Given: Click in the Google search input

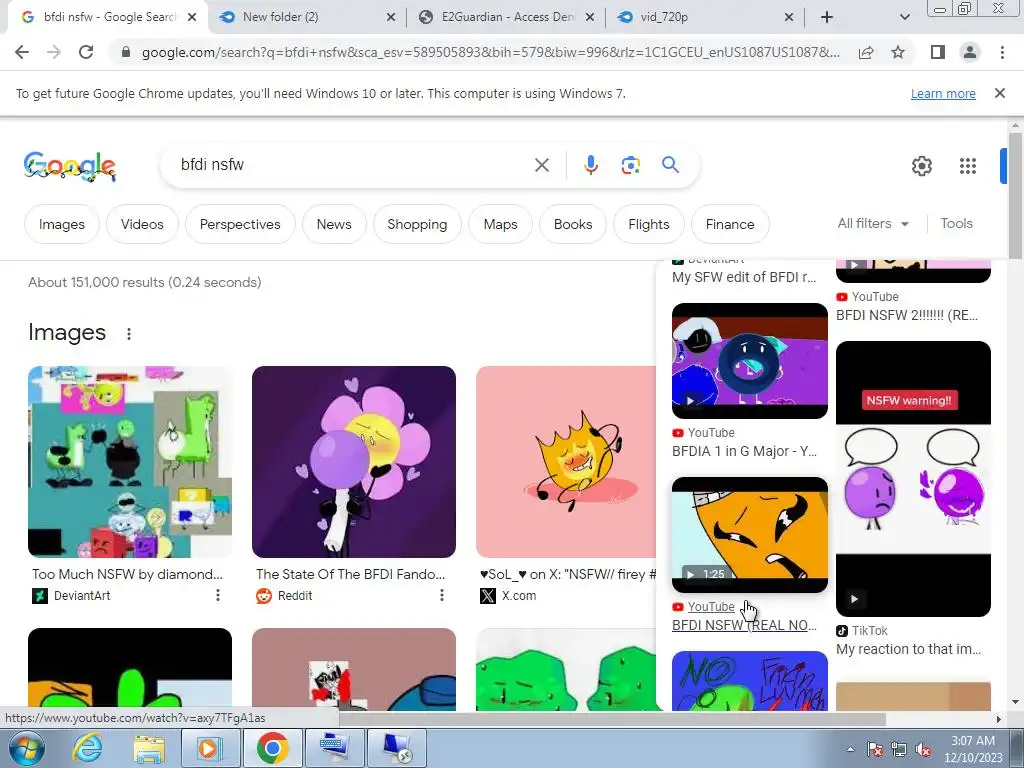Looking at the screenshot, I should [353, 165].
